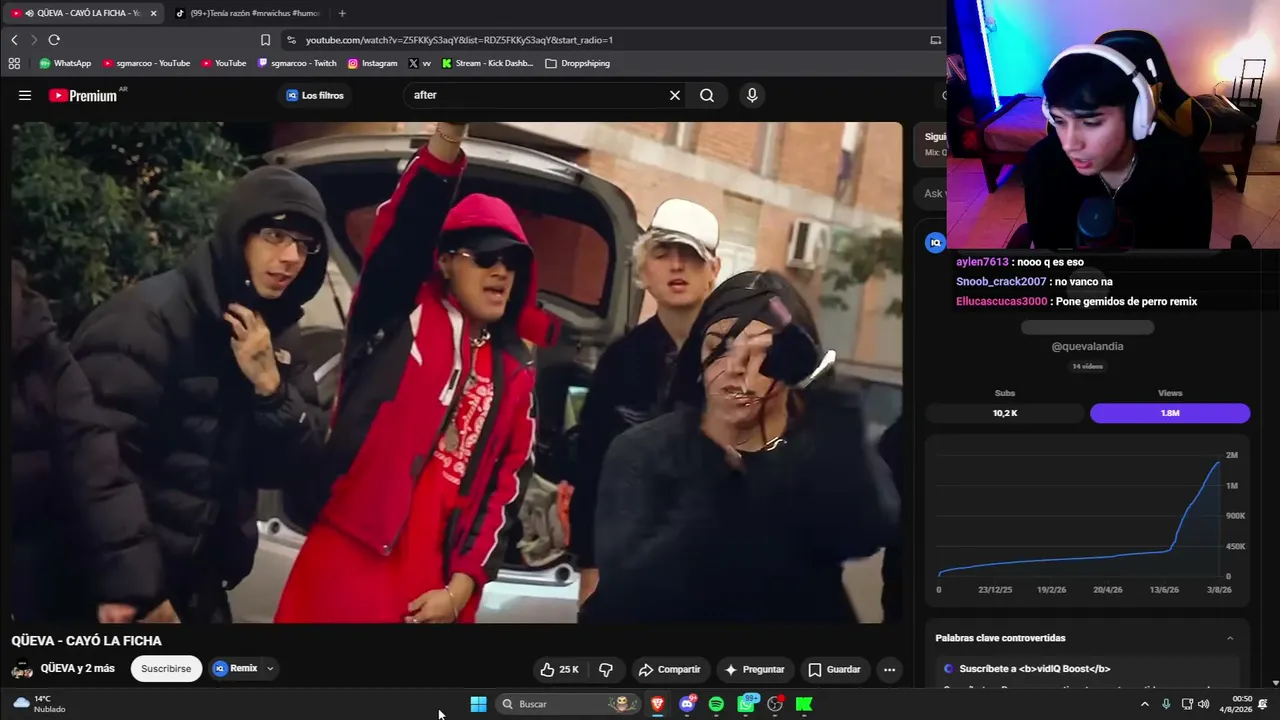The height and width of the screenshot is (720, 1280).
Task: Run the search with the magnifier button
Action: [707, 95]
